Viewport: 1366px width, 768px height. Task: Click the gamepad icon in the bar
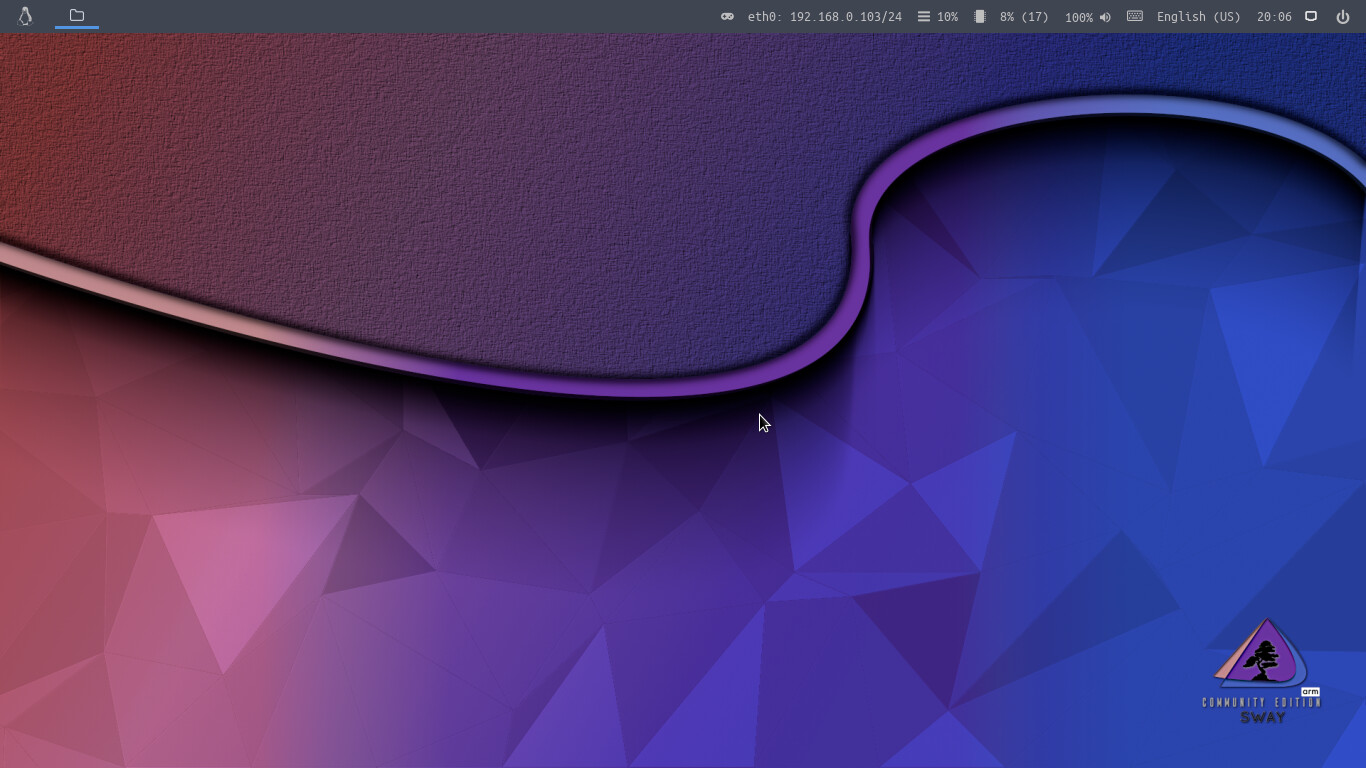click(x=727, y=17)
